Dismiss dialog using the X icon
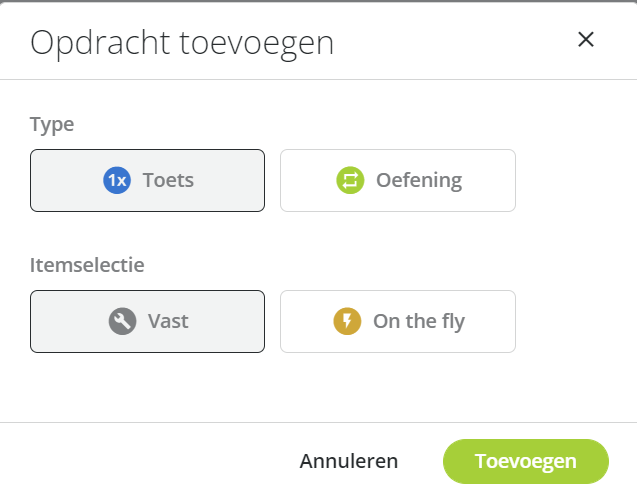Viewport: 637px width, 495px height. (x=586, y=39)
